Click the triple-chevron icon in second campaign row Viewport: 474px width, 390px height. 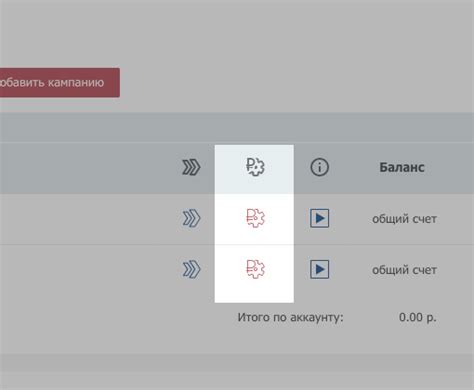pyautogui.click(x=191, y=269)
